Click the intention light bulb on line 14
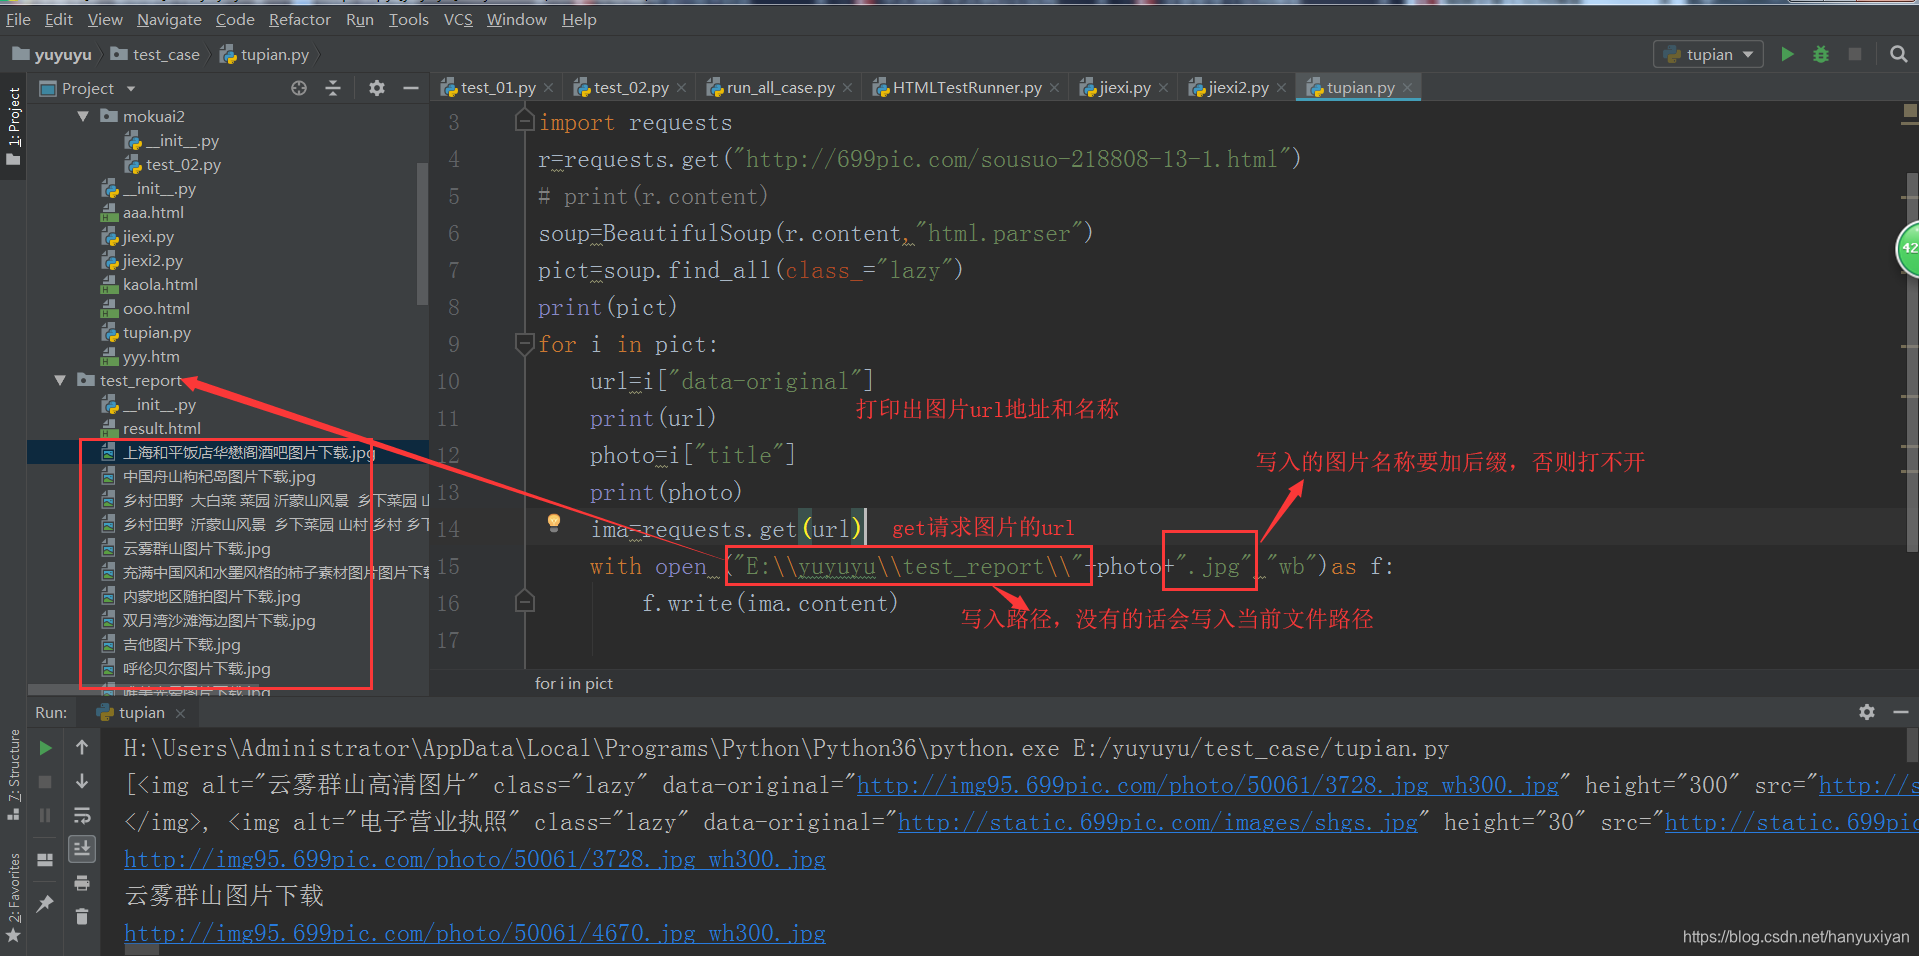The image size is (1919, 956). 553,522
